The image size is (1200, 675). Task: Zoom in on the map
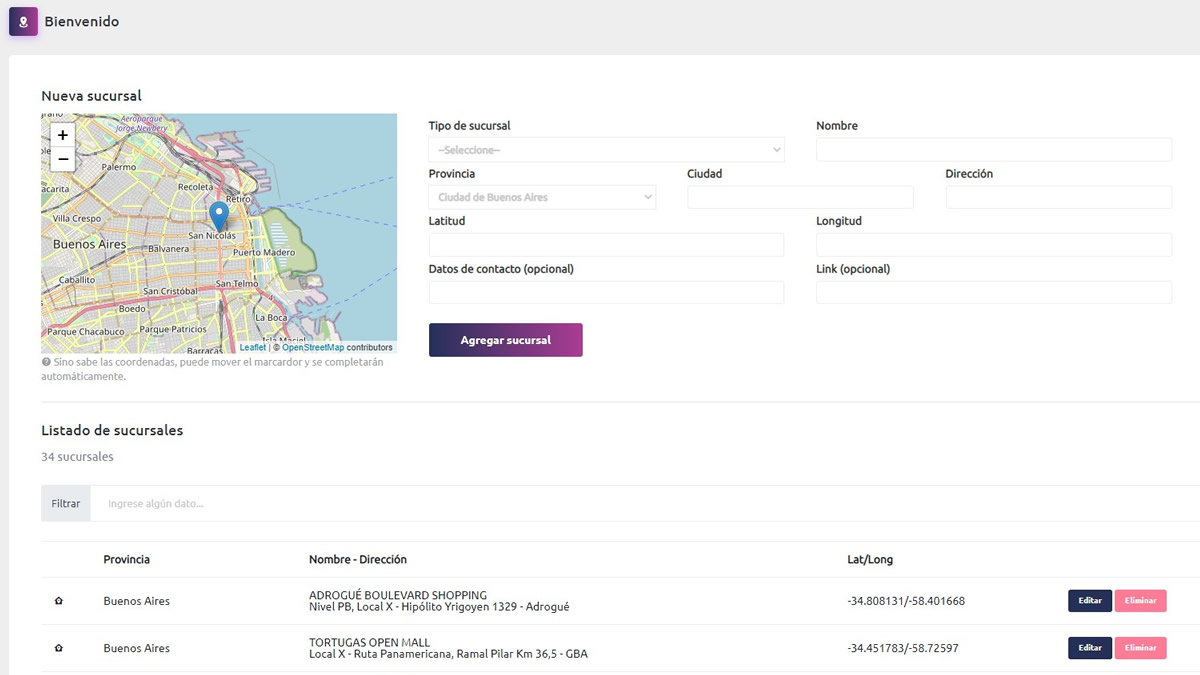coord(63,135)
